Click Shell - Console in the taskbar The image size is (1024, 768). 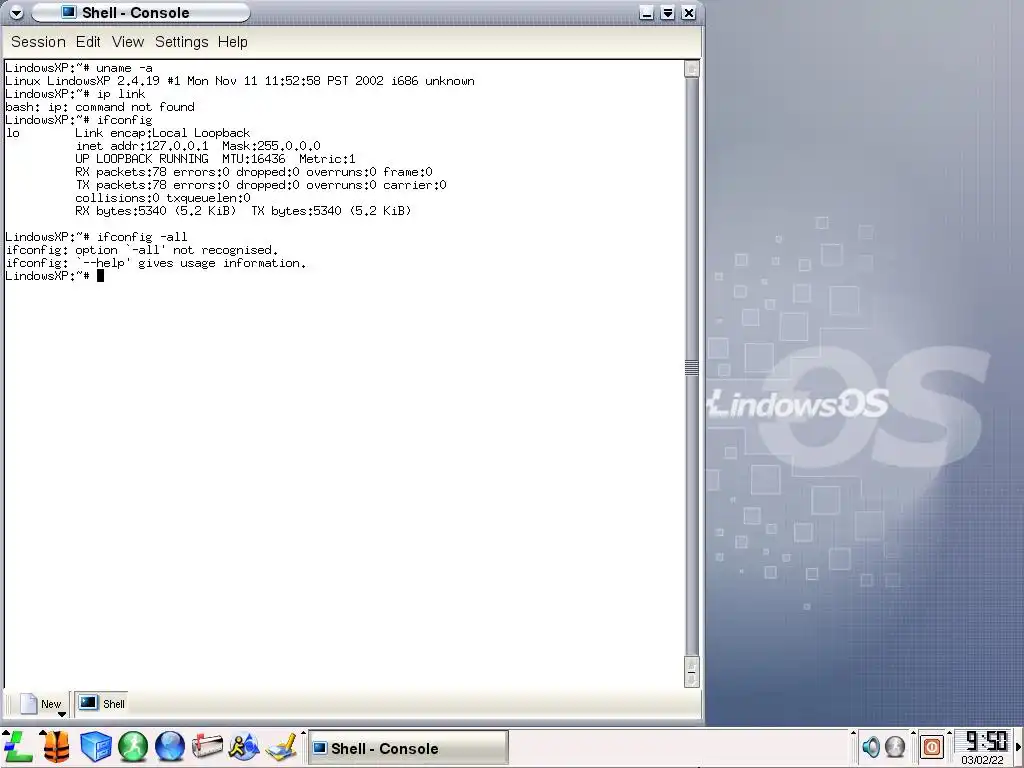click(408, 748)
